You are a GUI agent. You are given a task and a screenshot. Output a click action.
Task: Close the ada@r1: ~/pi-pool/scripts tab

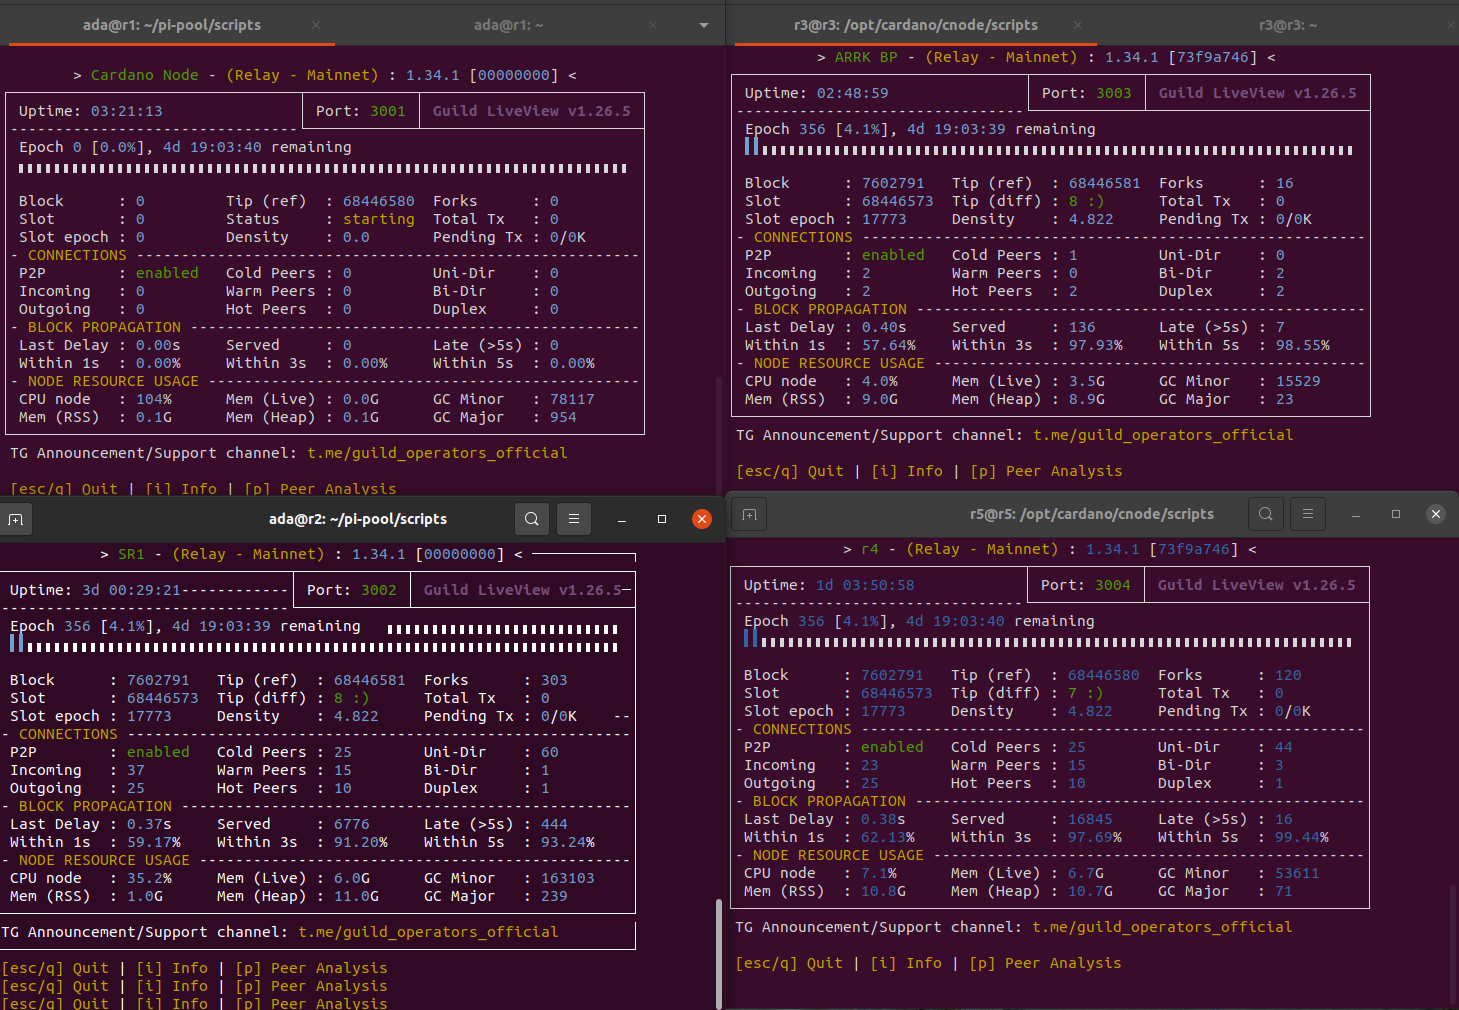316,25
